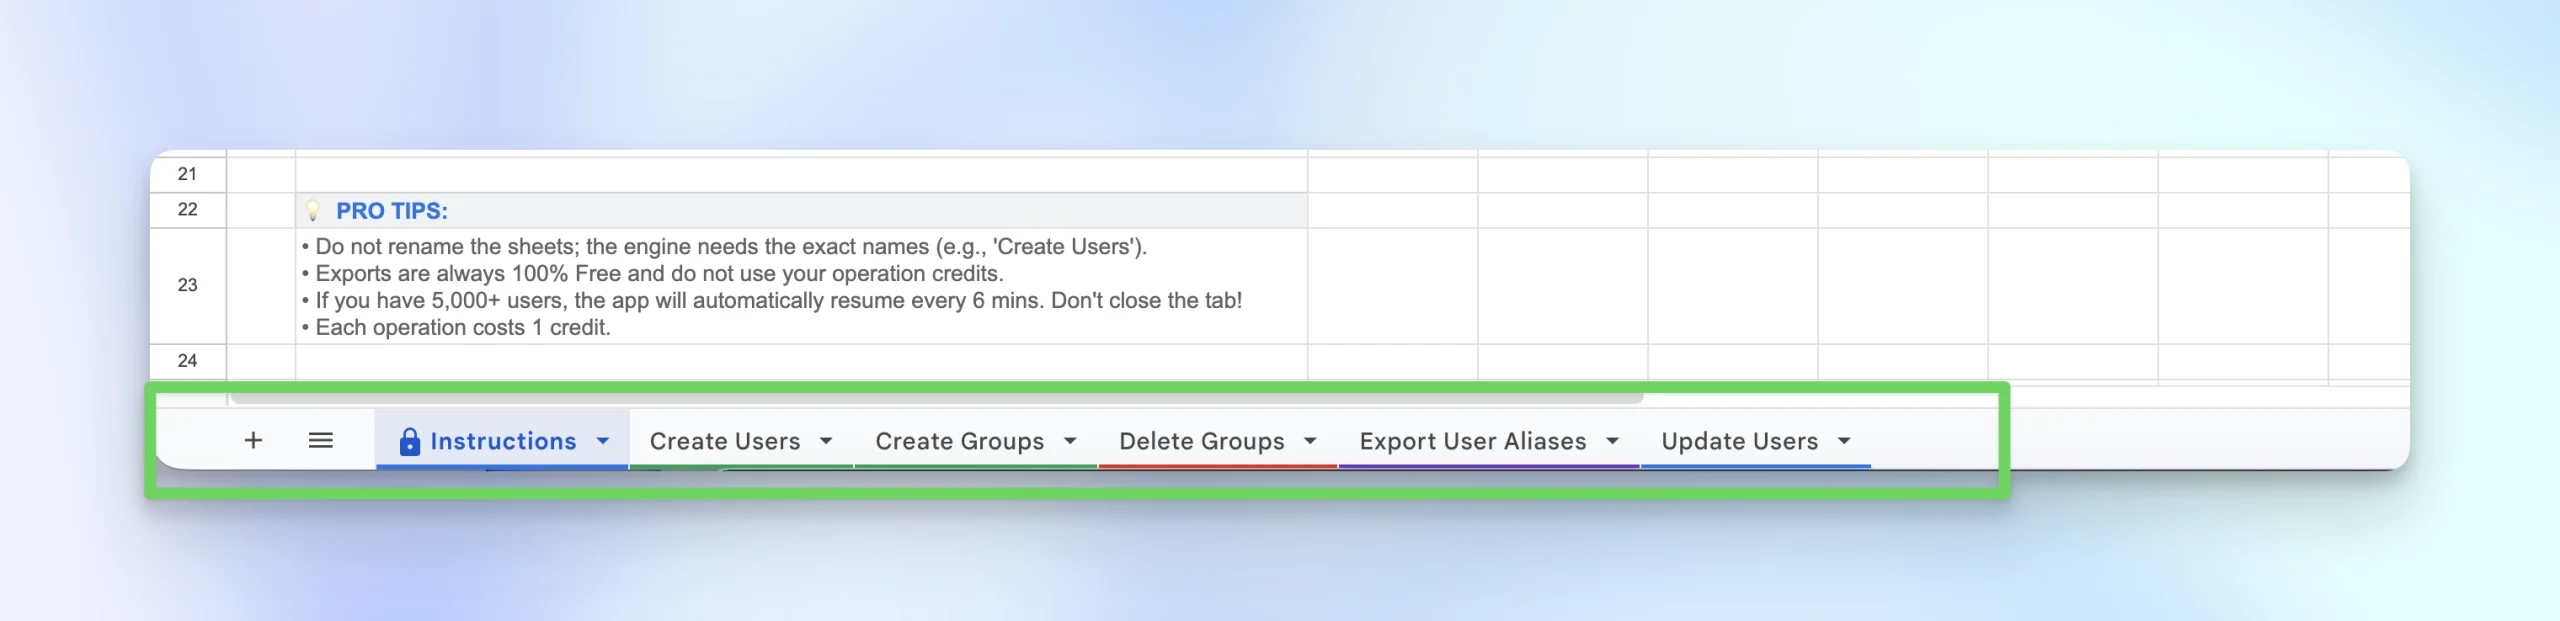Screen dimensions: 2560x621
Task: Click the PRO TIPS heading cell
Action: pyautogui.click(x=800, y=210)
